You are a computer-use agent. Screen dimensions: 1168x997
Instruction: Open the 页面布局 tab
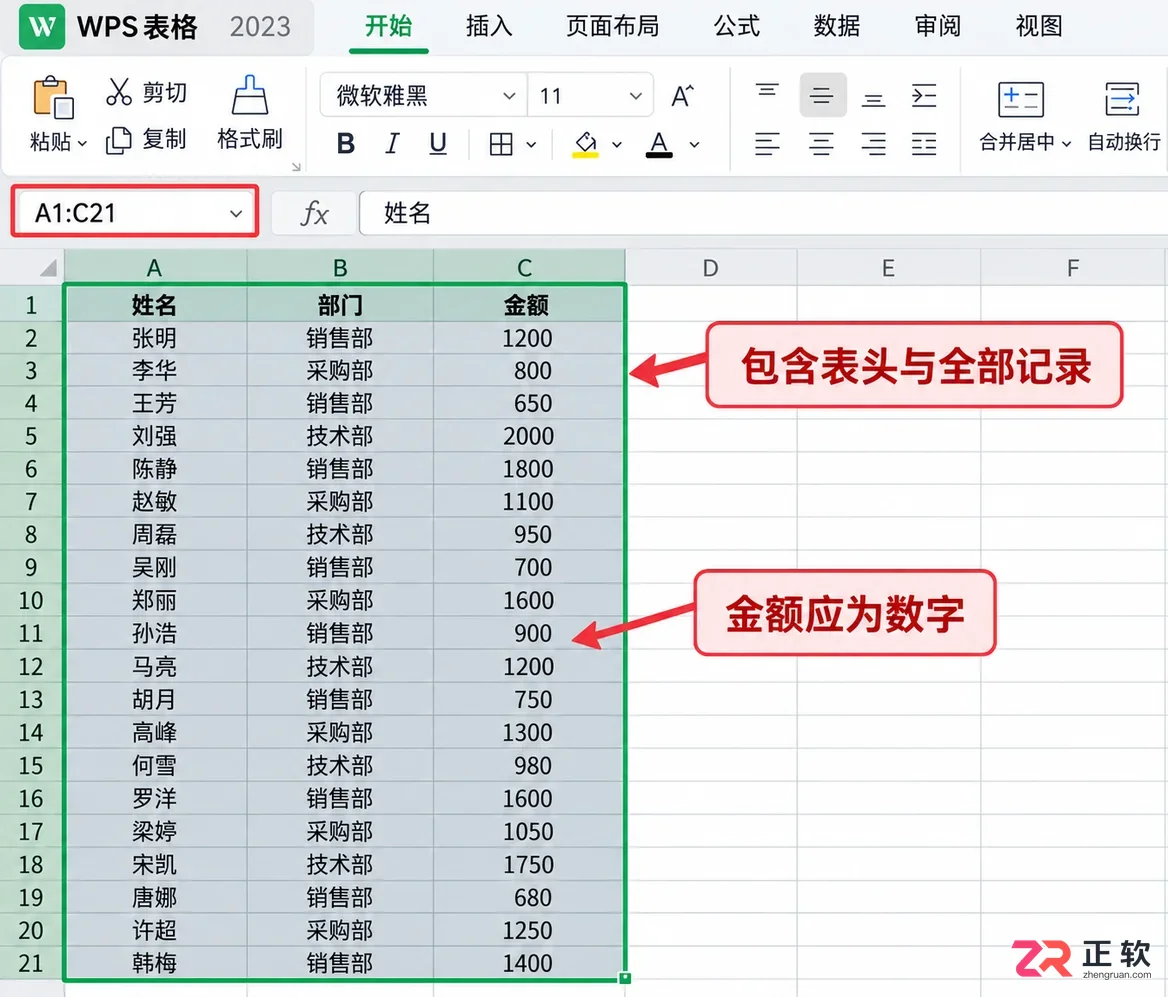612,26
